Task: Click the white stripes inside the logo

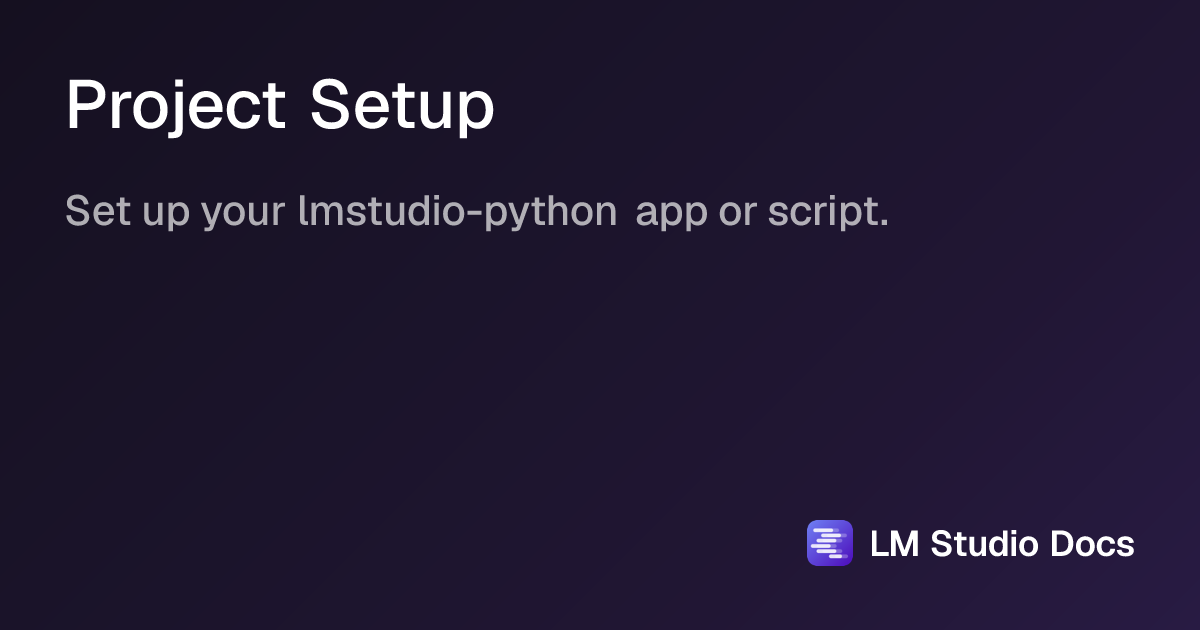Action: [829, 543]
